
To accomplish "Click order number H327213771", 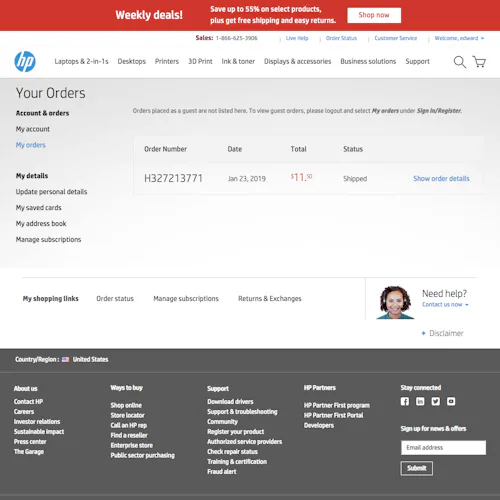I will point(173,178).
